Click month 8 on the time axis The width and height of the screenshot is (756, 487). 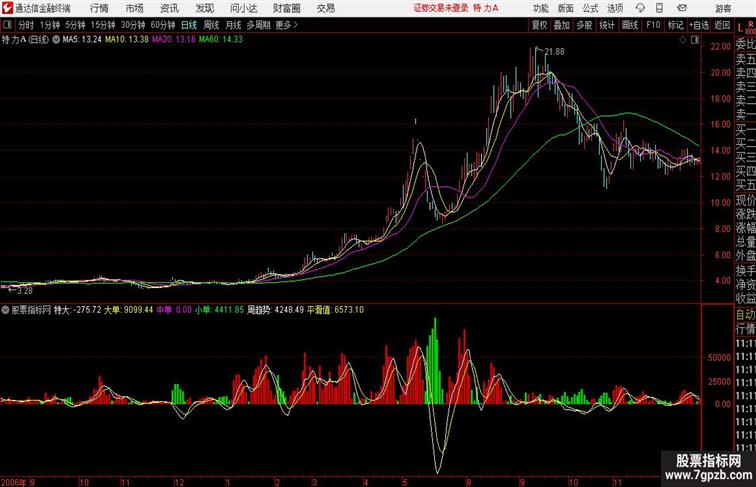[468, 482]
